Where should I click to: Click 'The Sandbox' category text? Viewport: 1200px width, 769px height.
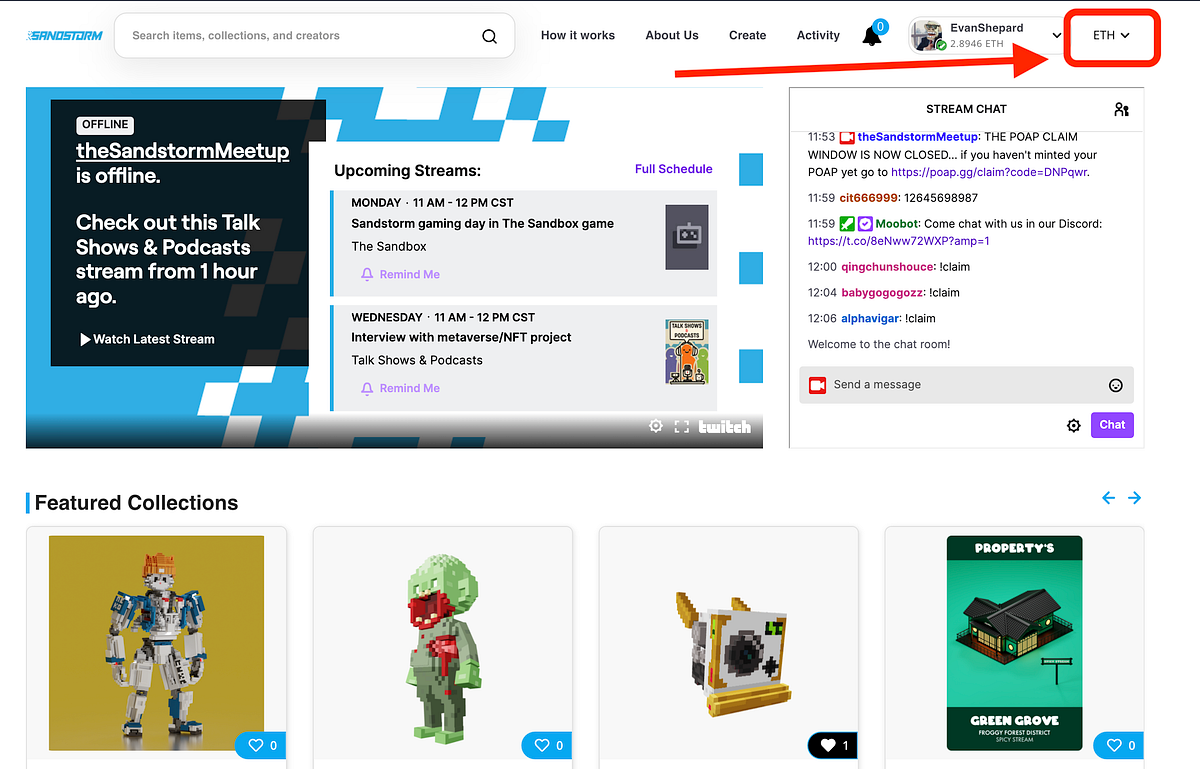coord(389,246)
